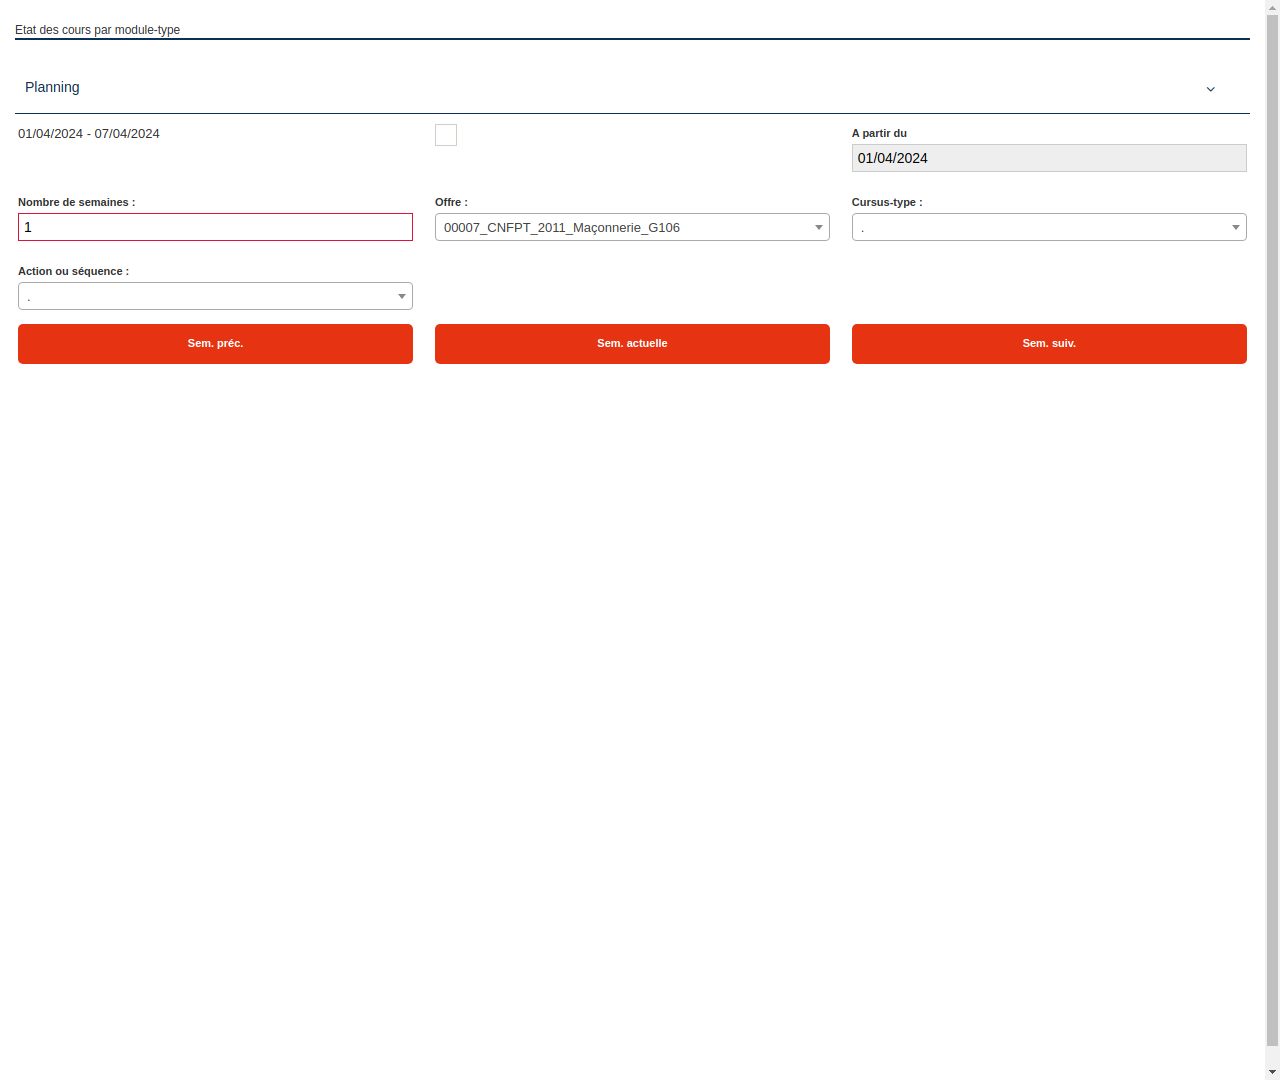
Task: Open the Cursus-type dropdown
Action: (1049, 227)
